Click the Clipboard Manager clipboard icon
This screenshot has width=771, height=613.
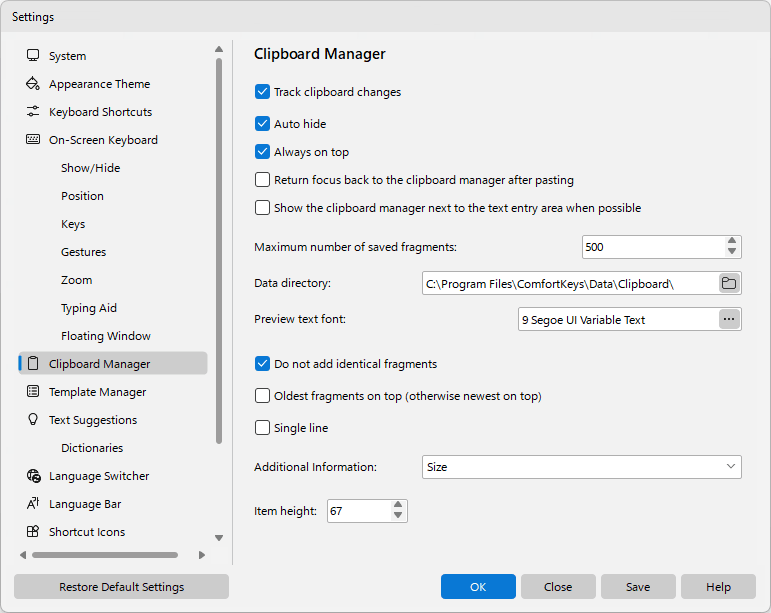coord(33,364)
